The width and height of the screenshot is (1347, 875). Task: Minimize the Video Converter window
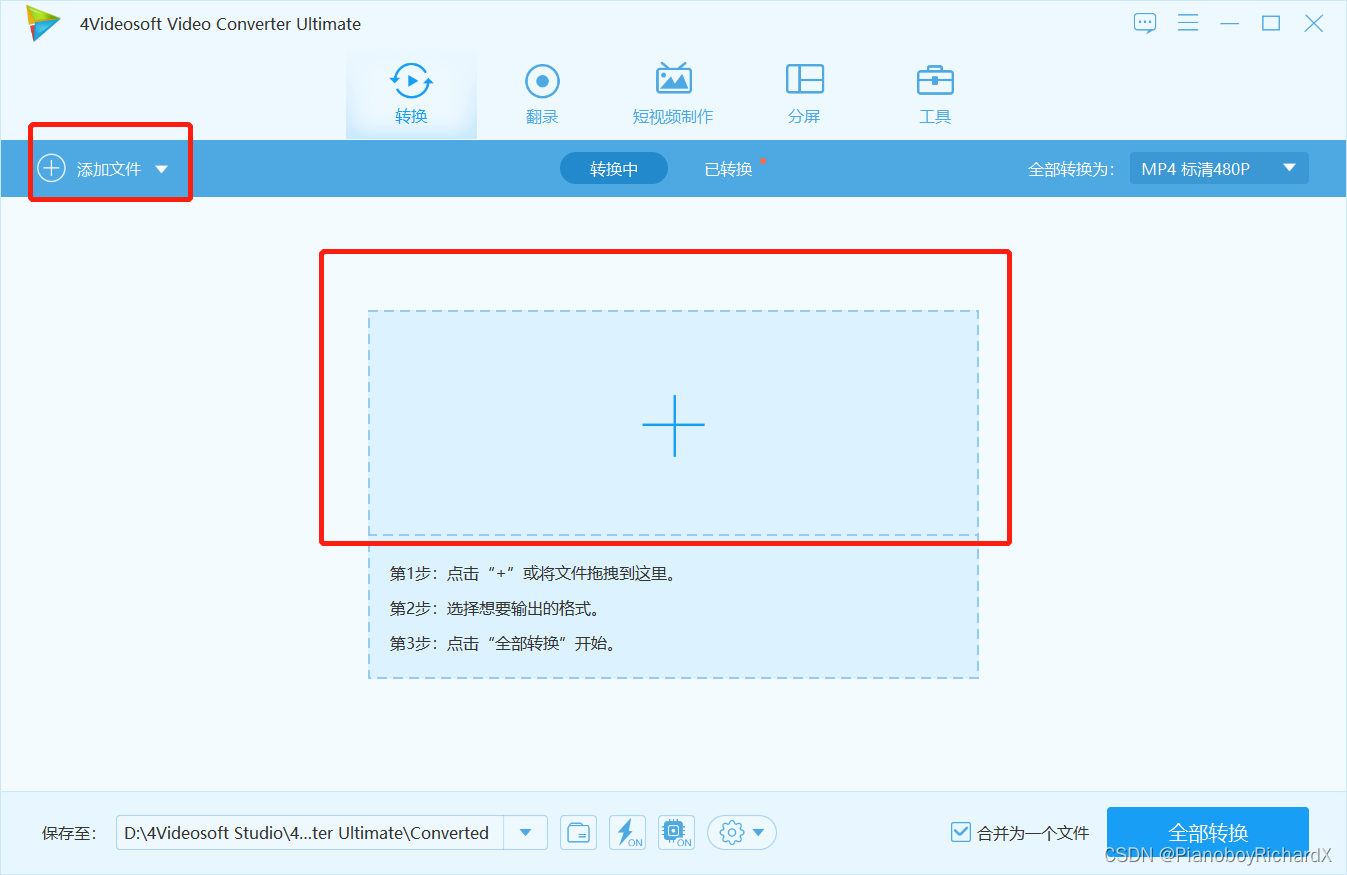tap(1230, 23)
